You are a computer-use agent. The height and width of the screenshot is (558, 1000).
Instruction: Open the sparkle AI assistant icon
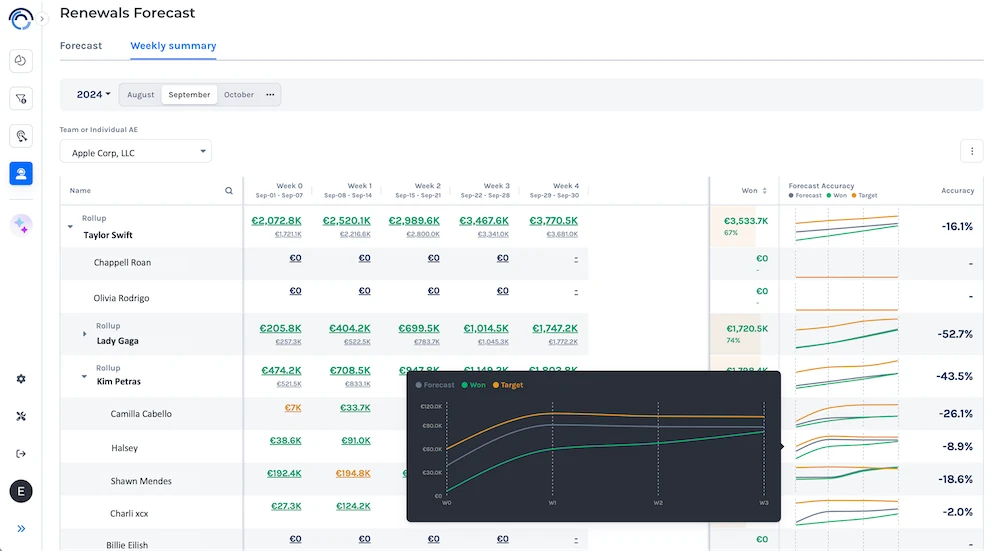tap(21, 225)
